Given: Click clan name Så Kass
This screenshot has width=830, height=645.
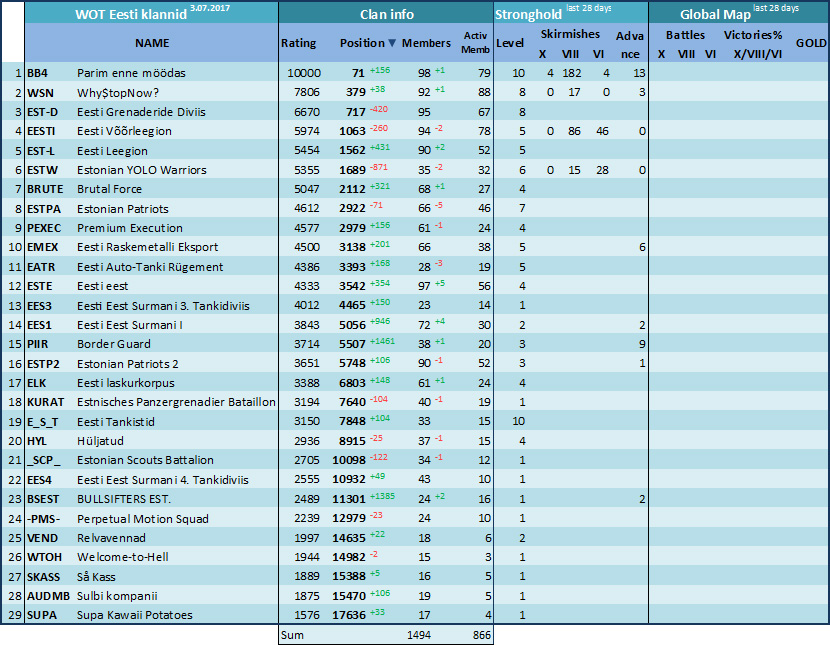Looking at the screenshot, I should (96, 577).
